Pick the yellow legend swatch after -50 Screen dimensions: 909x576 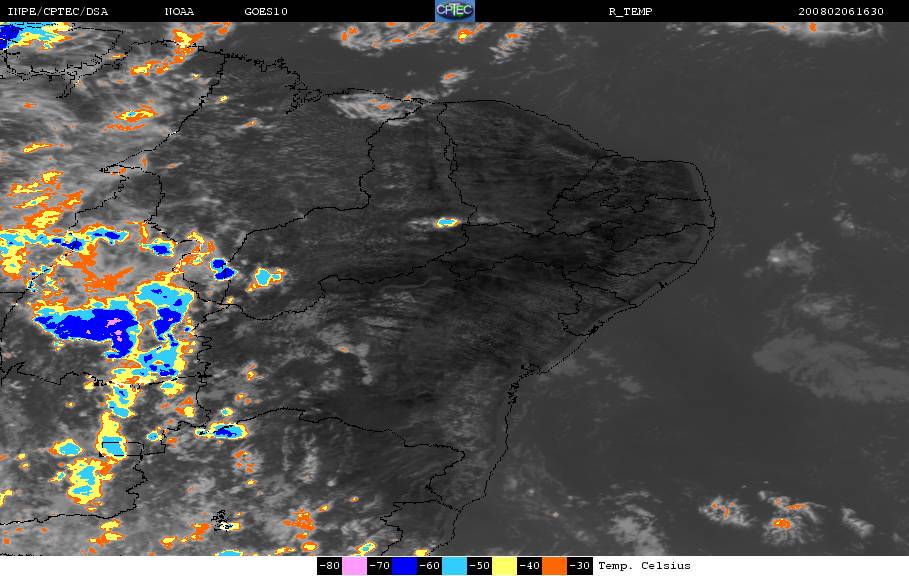pos(504,566)
